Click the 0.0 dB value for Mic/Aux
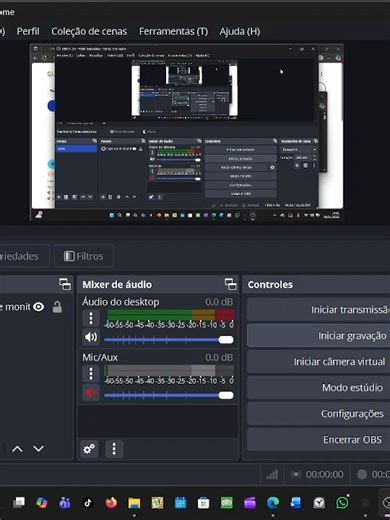The height and width of the screenshot is (520, 390). click(219, 357)
